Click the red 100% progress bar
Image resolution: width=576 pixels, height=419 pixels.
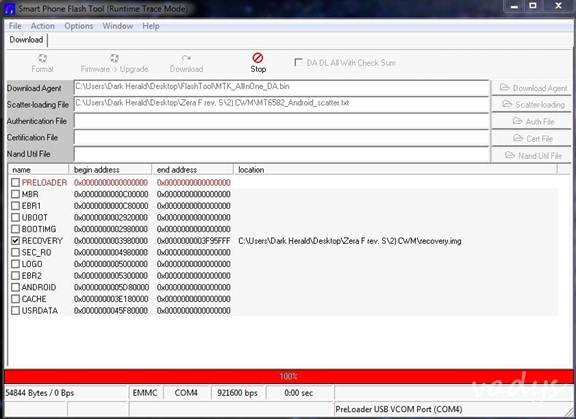click(x=288, y=376)
